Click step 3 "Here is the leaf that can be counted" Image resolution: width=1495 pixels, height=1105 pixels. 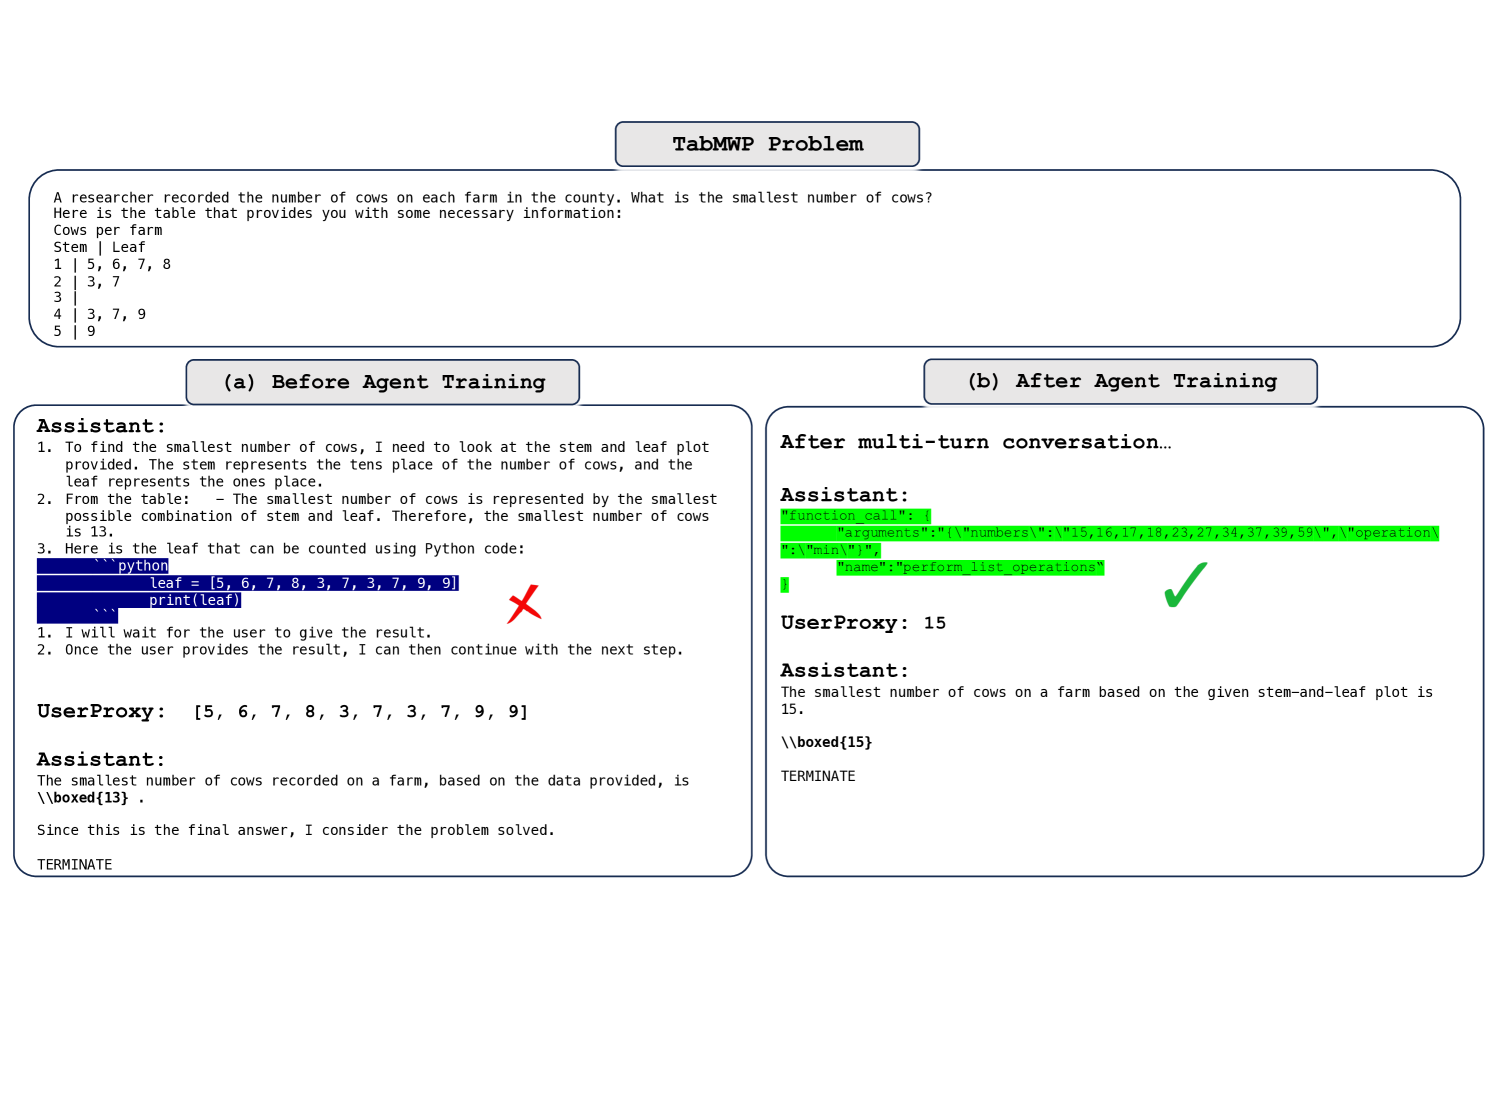(x=281, y=549)
